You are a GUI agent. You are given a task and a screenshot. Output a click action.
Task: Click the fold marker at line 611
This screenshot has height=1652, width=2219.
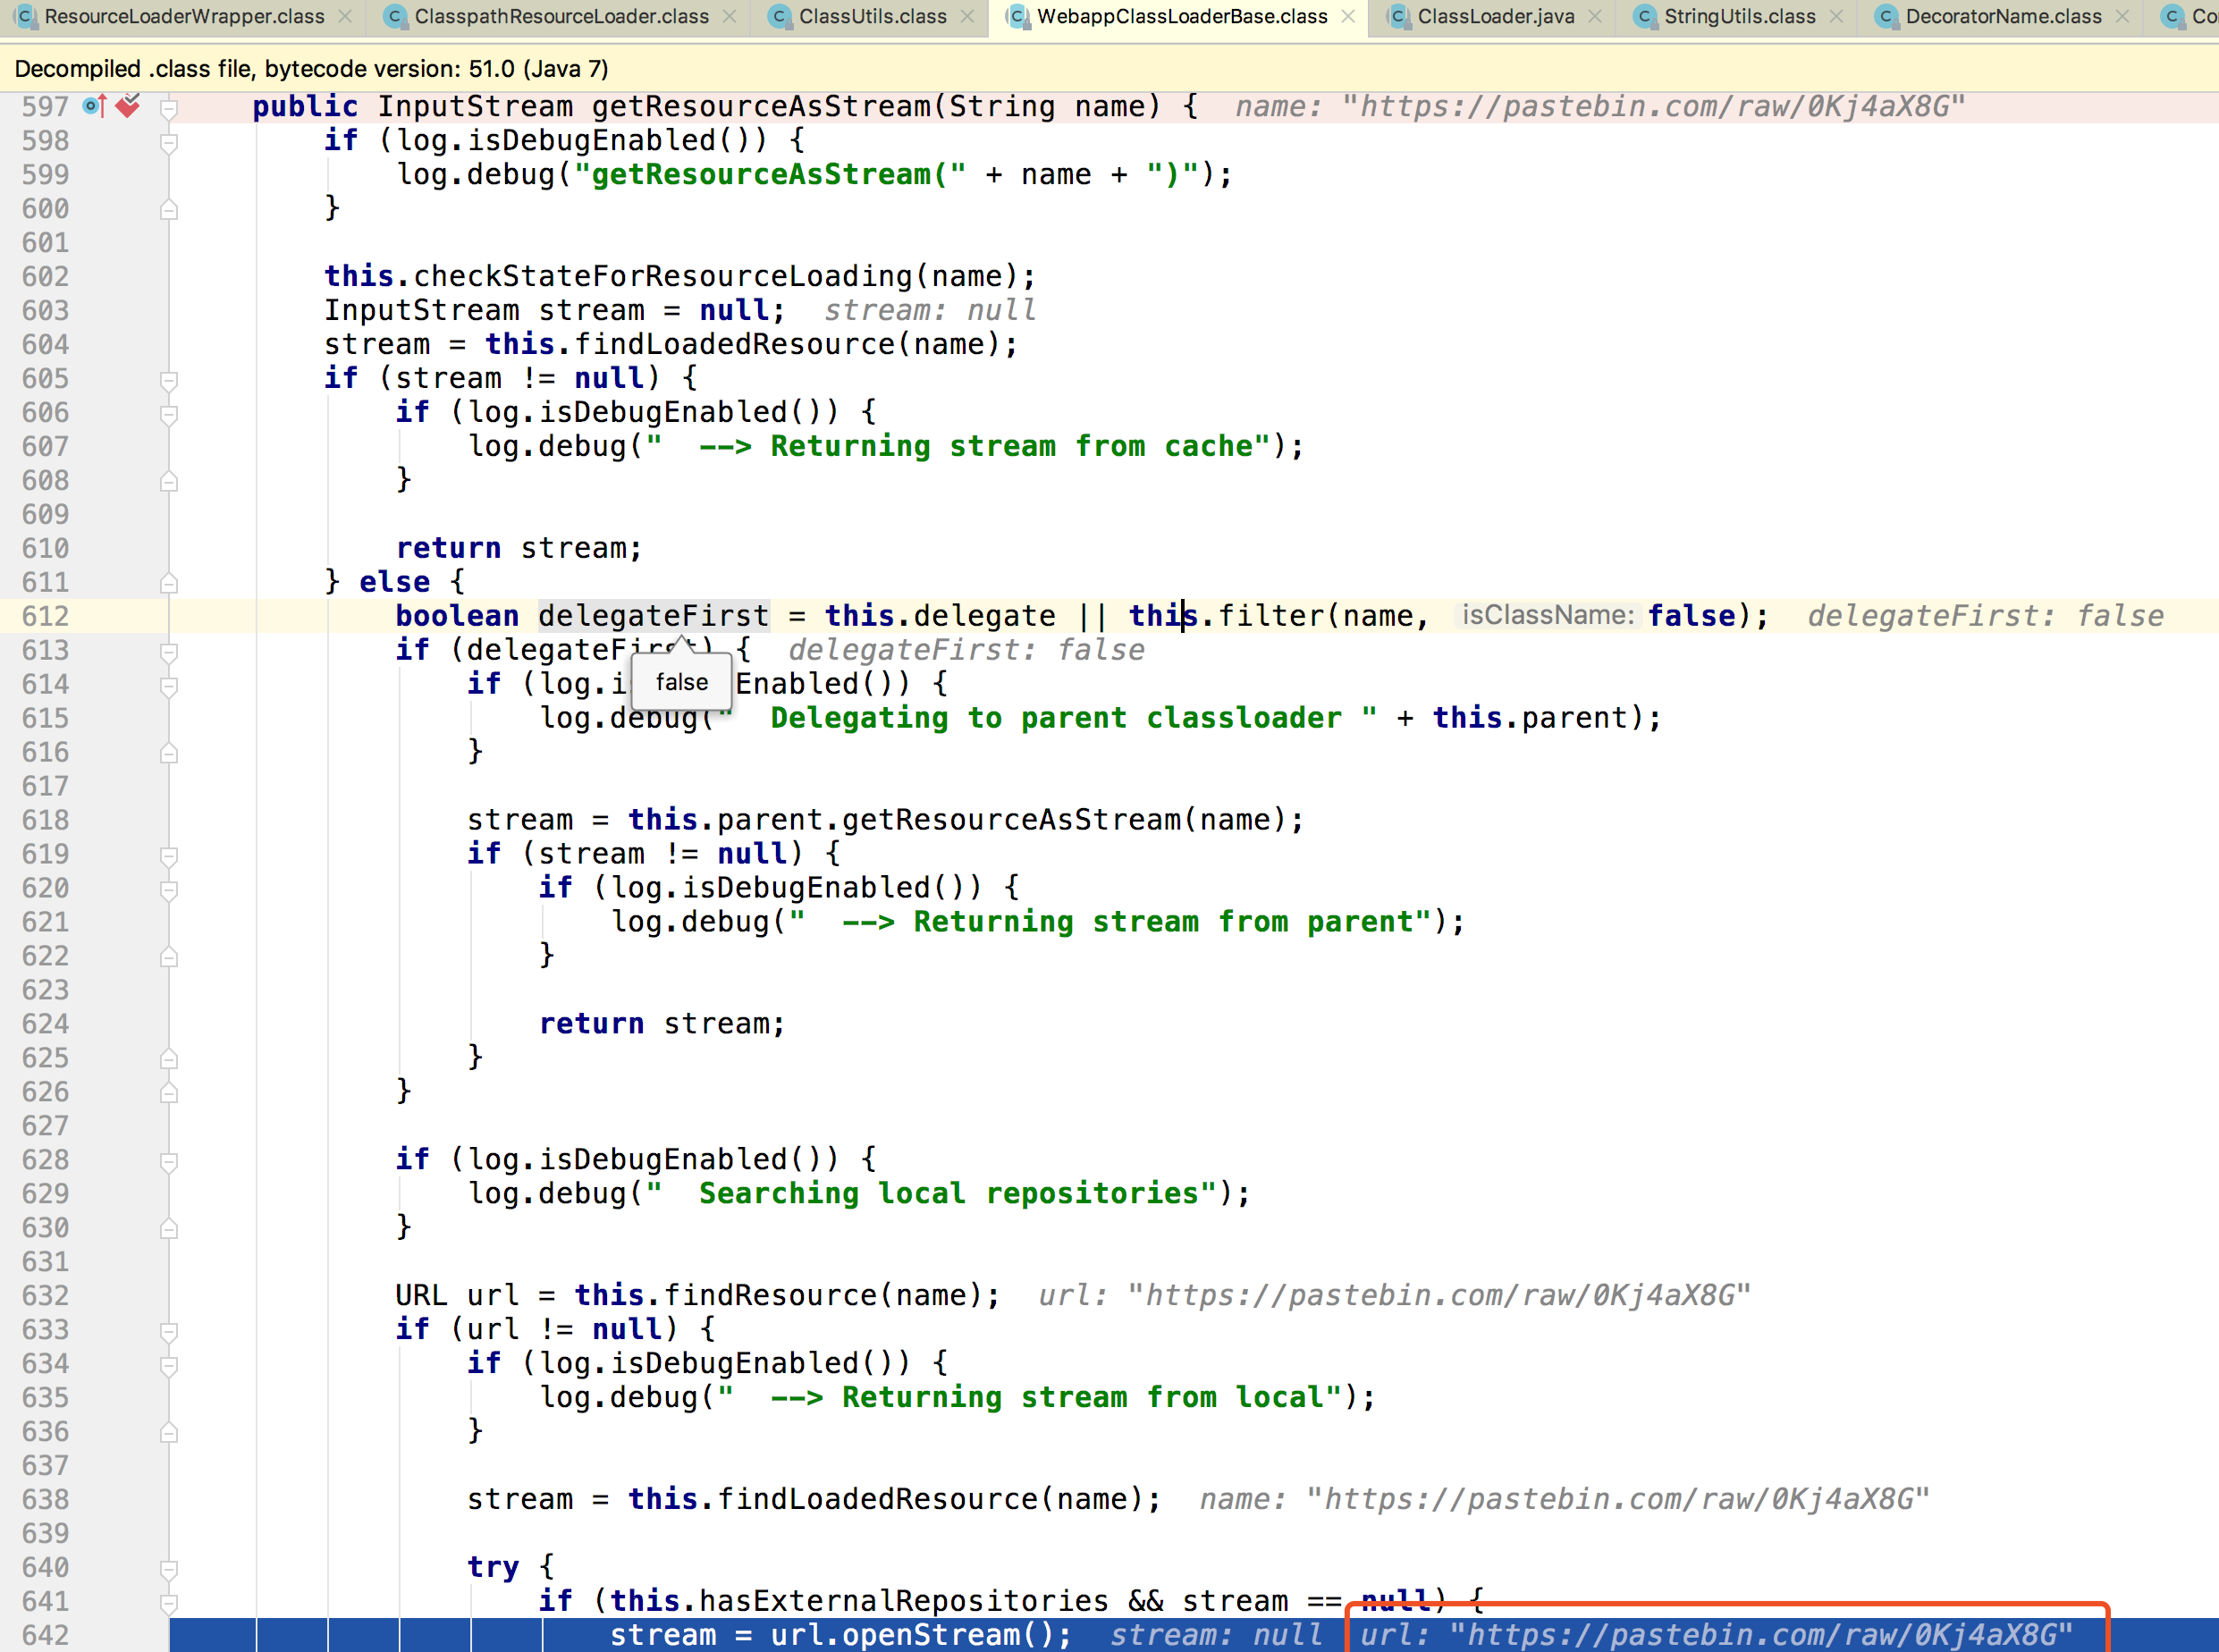tap(169, 583)
